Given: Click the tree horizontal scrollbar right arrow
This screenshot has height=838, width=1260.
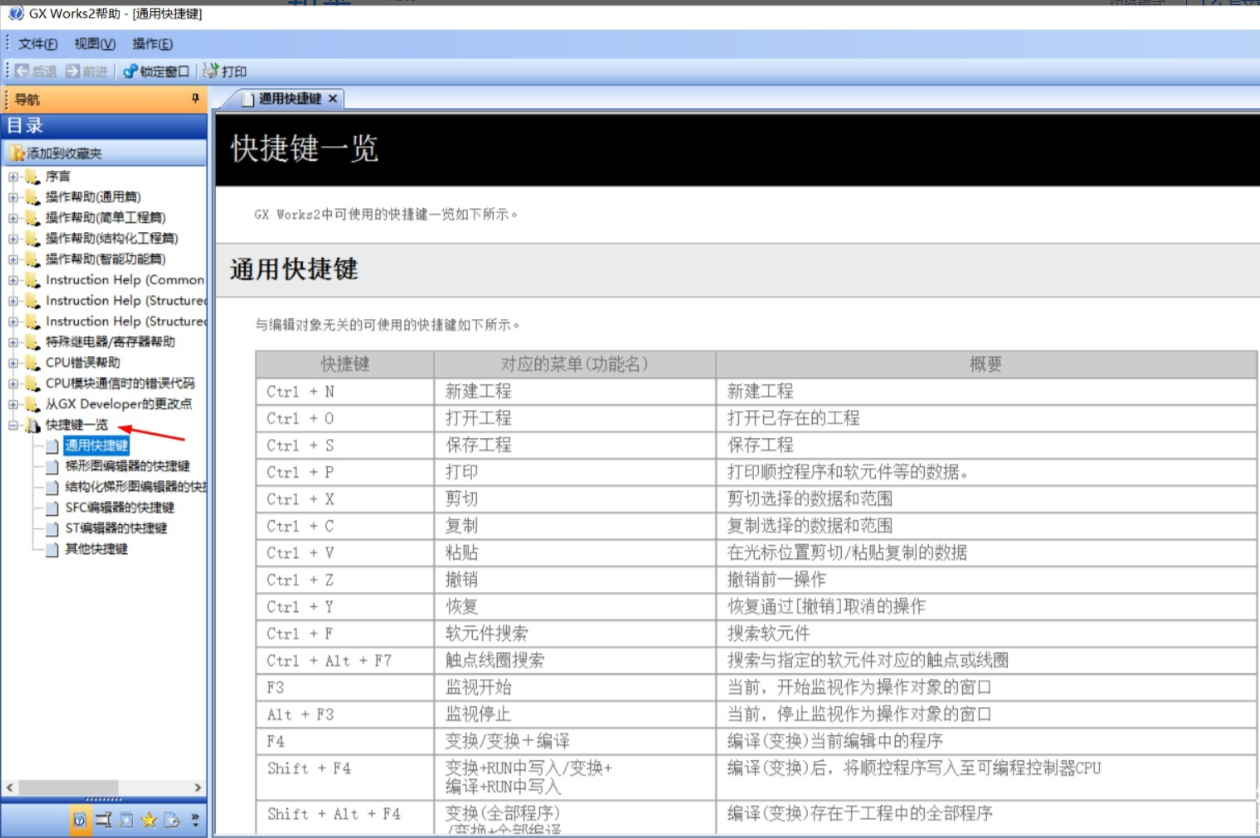Looking at the screenshot, I should pos(197,788).
